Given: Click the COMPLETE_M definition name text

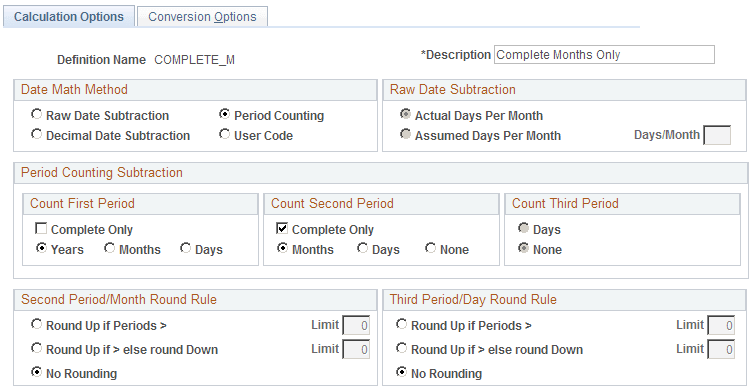Looking at the screenshot, I should click(x=194, y=60).
